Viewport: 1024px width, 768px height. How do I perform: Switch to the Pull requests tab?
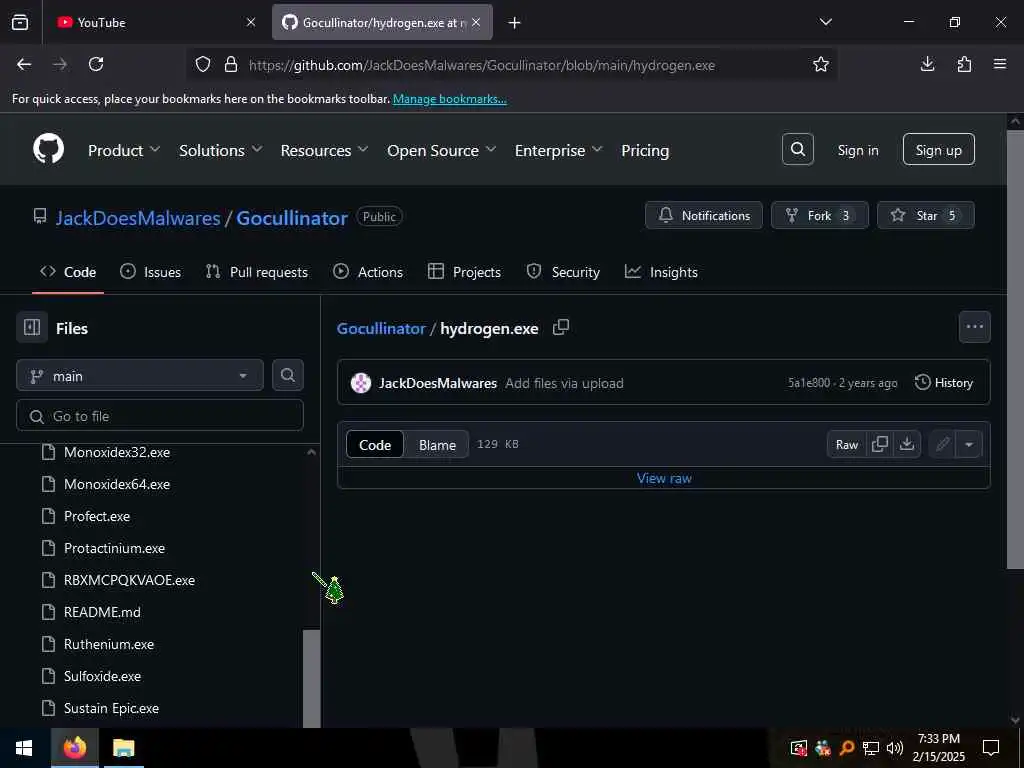(x=257, y=272)
